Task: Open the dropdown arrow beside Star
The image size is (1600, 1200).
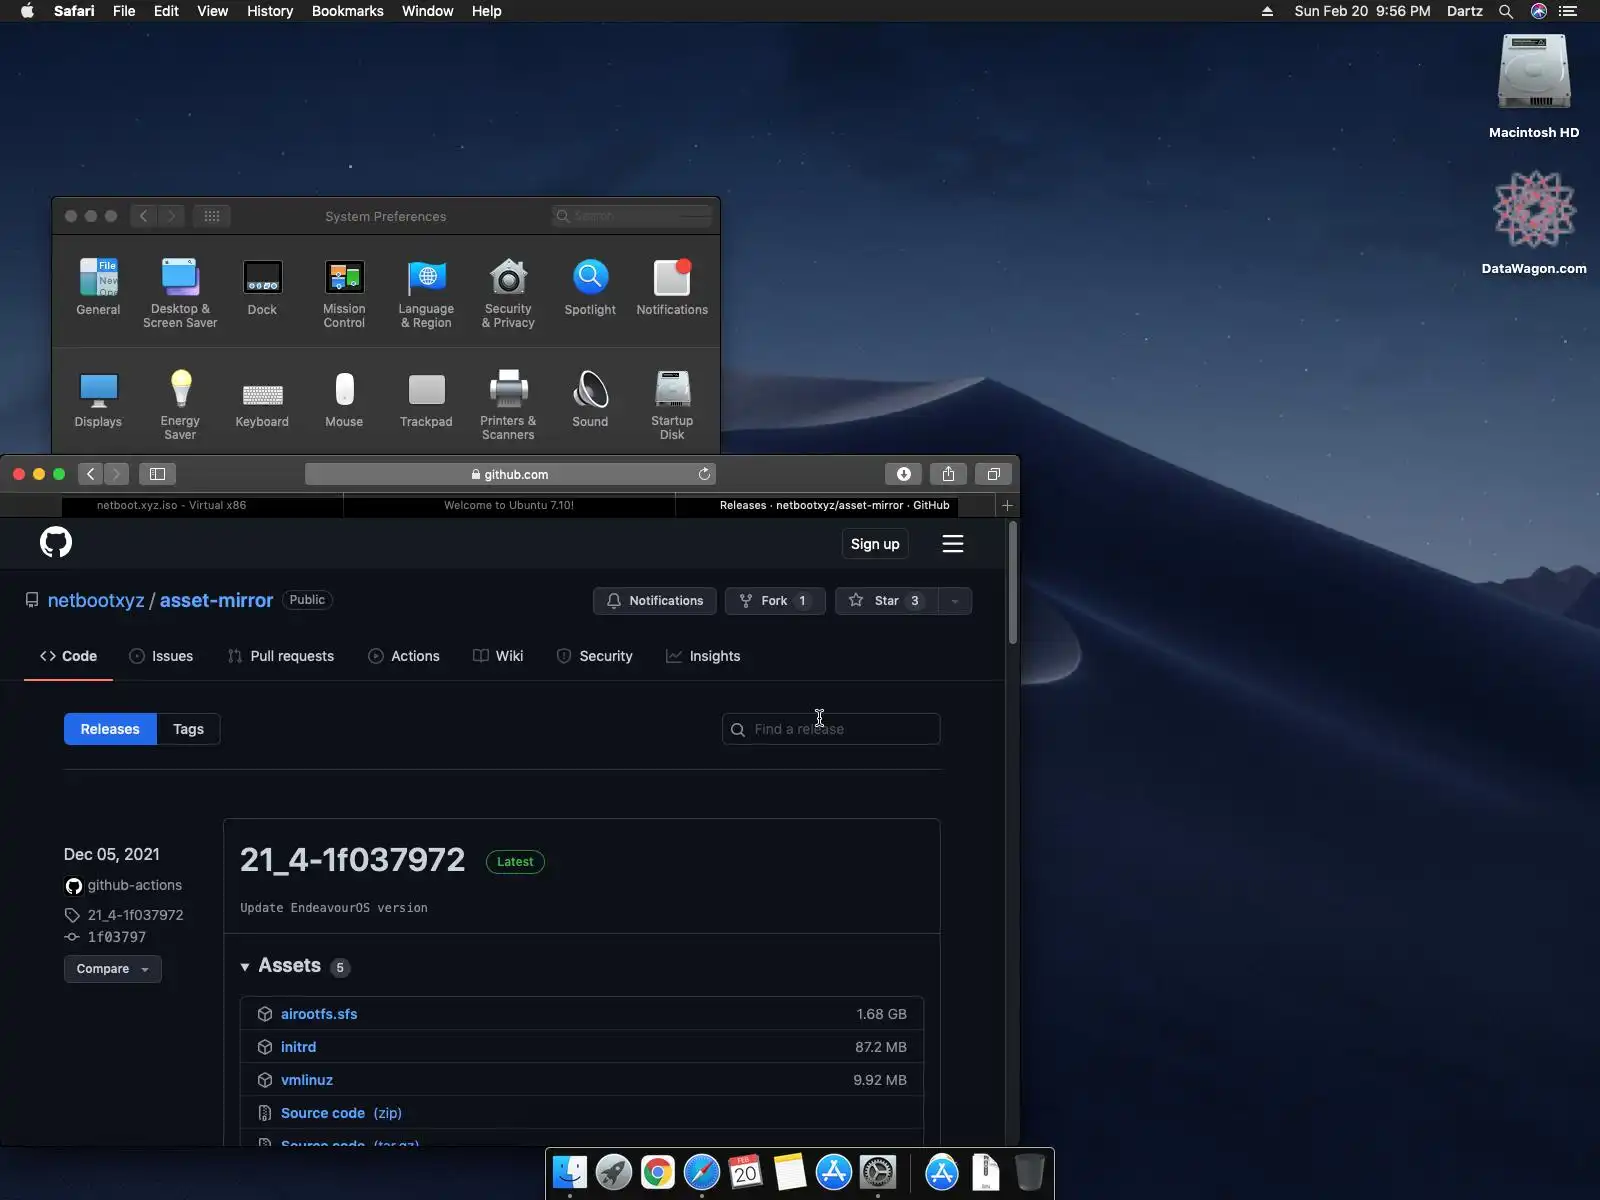Action: 955,601
